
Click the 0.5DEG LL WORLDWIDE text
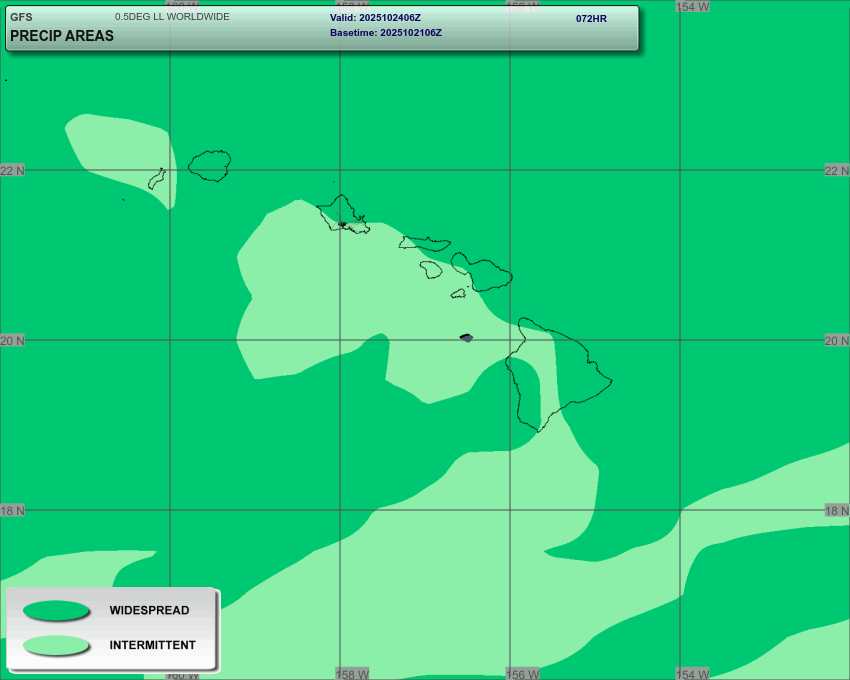tap(172, 17)
